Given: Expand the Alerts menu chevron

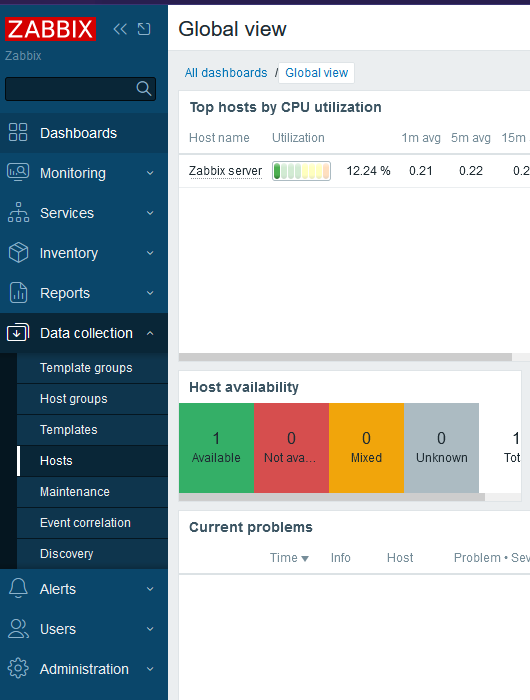Looking at the screenshot, I should point(150,589).
